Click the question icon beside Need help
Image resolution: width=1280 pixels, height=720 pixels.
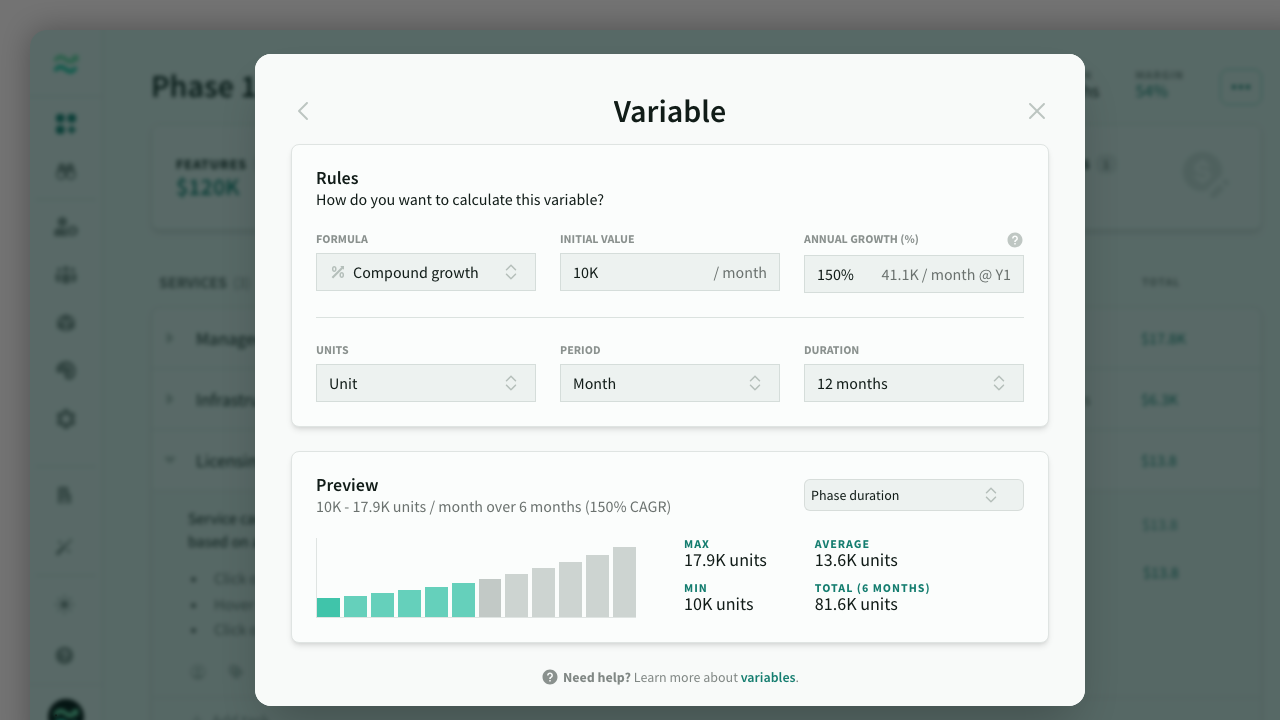[550, 677]
